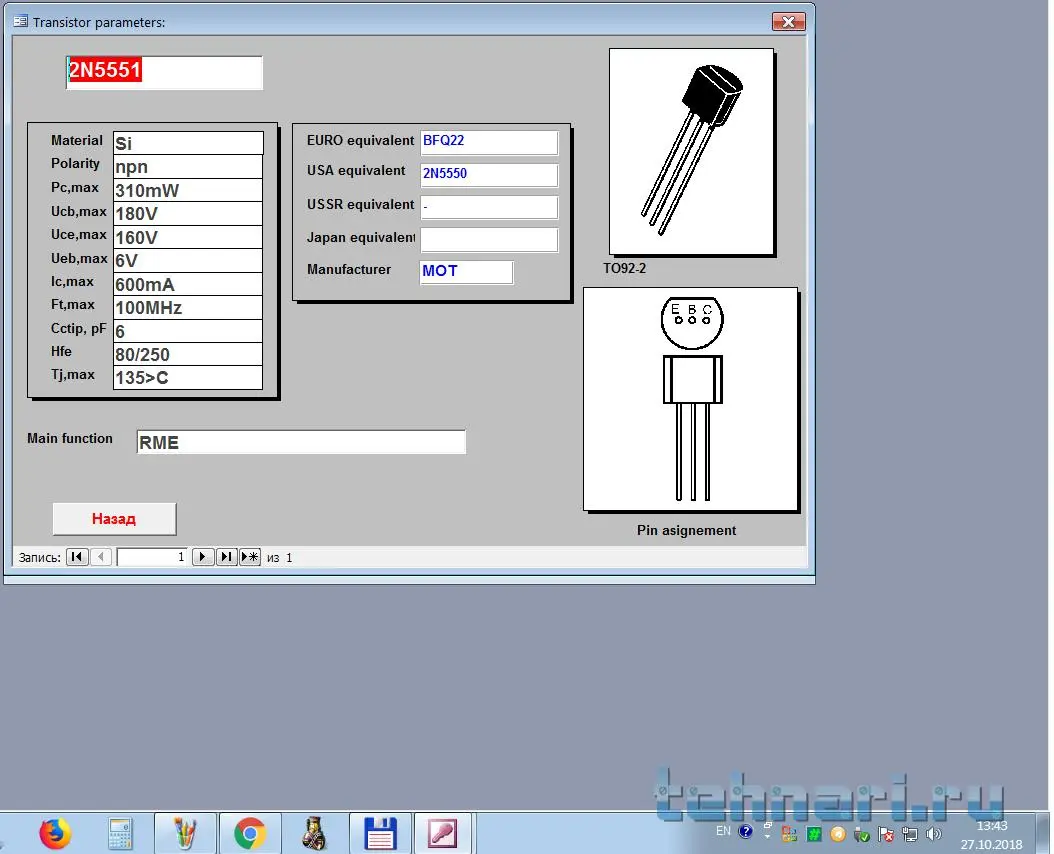Screen dimensions: 1054x854
Task: Click the Main function label
Action: coord(70,438)
